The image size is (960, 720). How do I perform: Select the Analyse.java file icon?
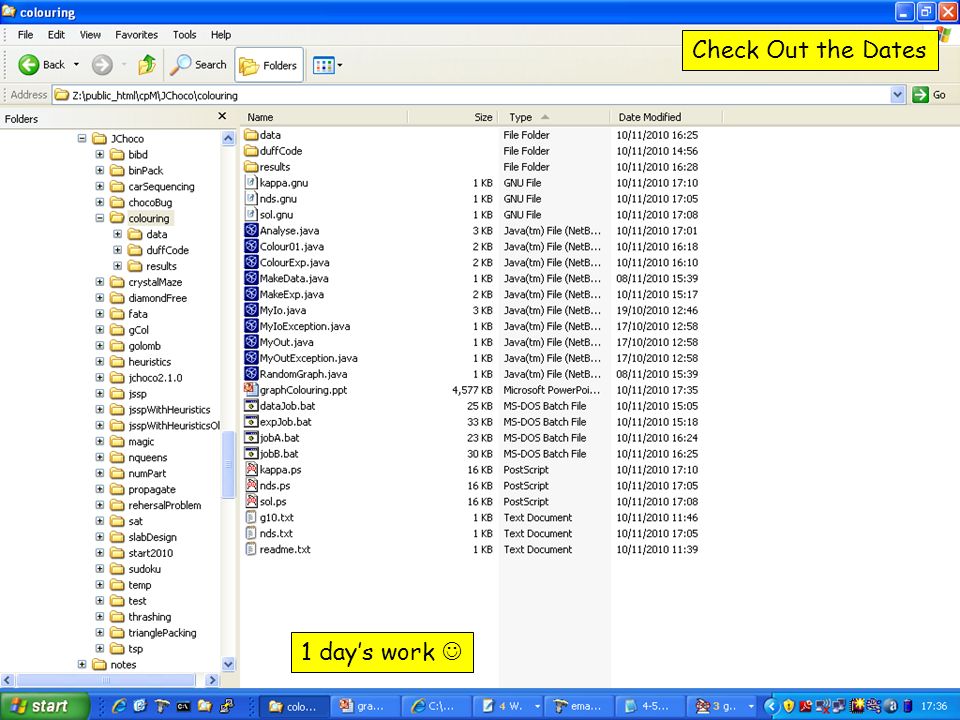(x=251, y=230)
